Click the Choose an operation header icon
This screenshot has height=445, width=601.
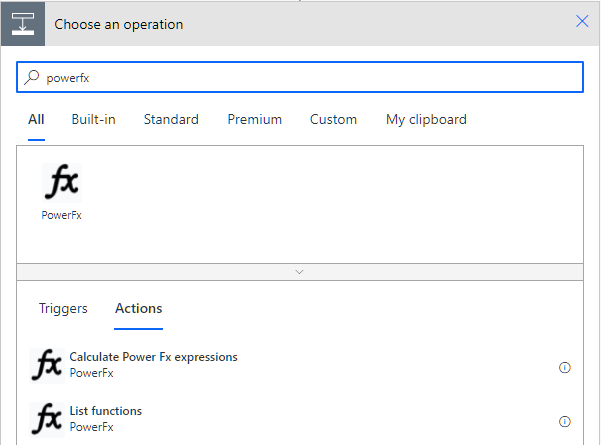[23, 24]
